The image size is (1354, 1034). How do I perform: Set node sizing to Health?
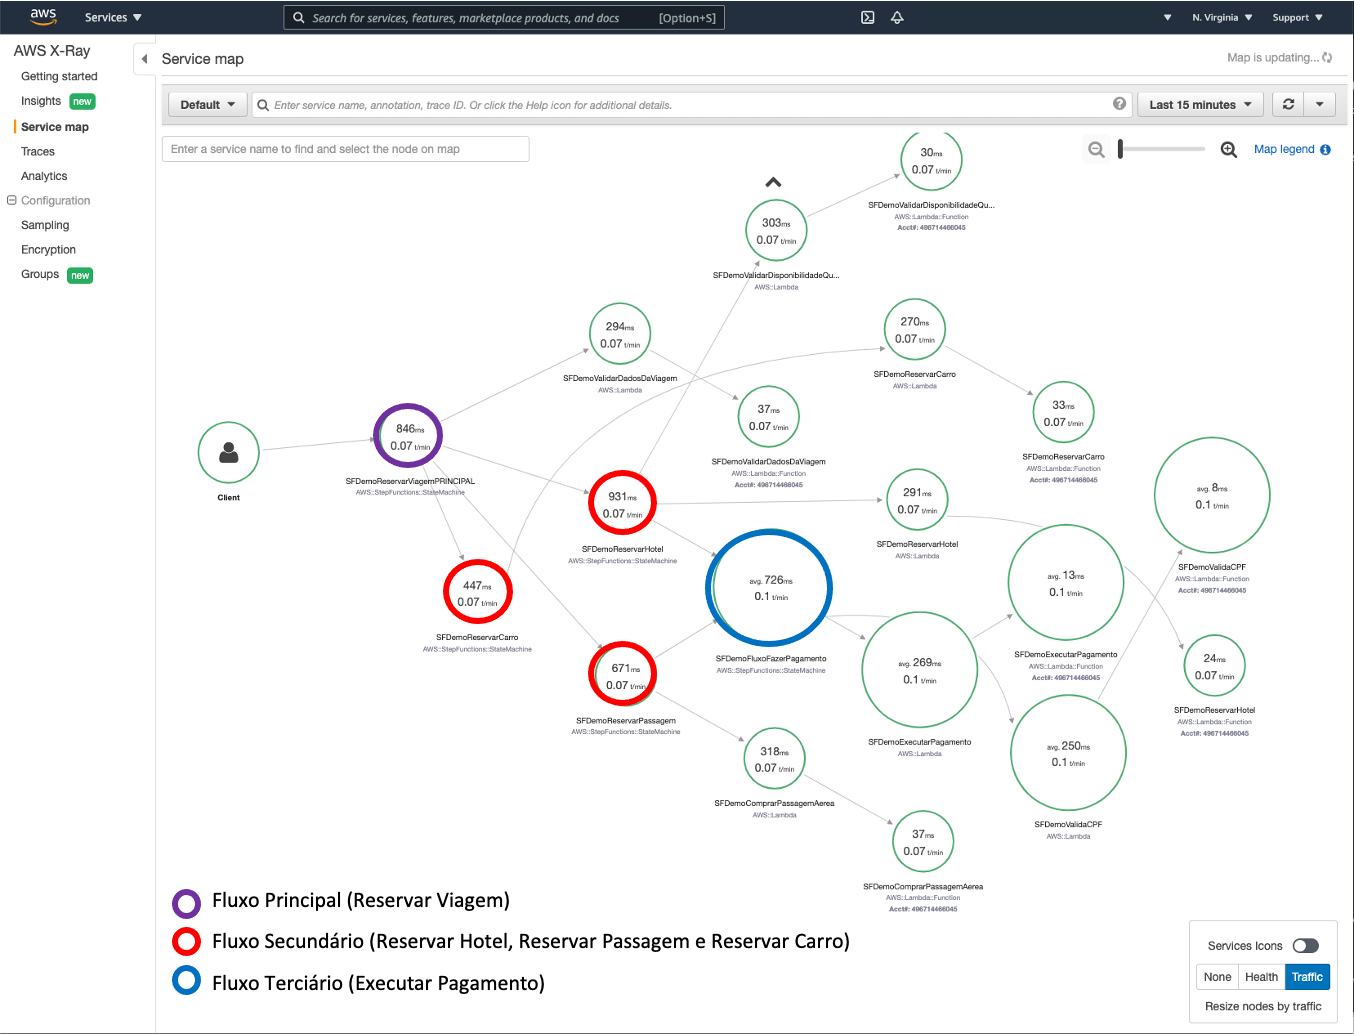(x=1261, y=977)
